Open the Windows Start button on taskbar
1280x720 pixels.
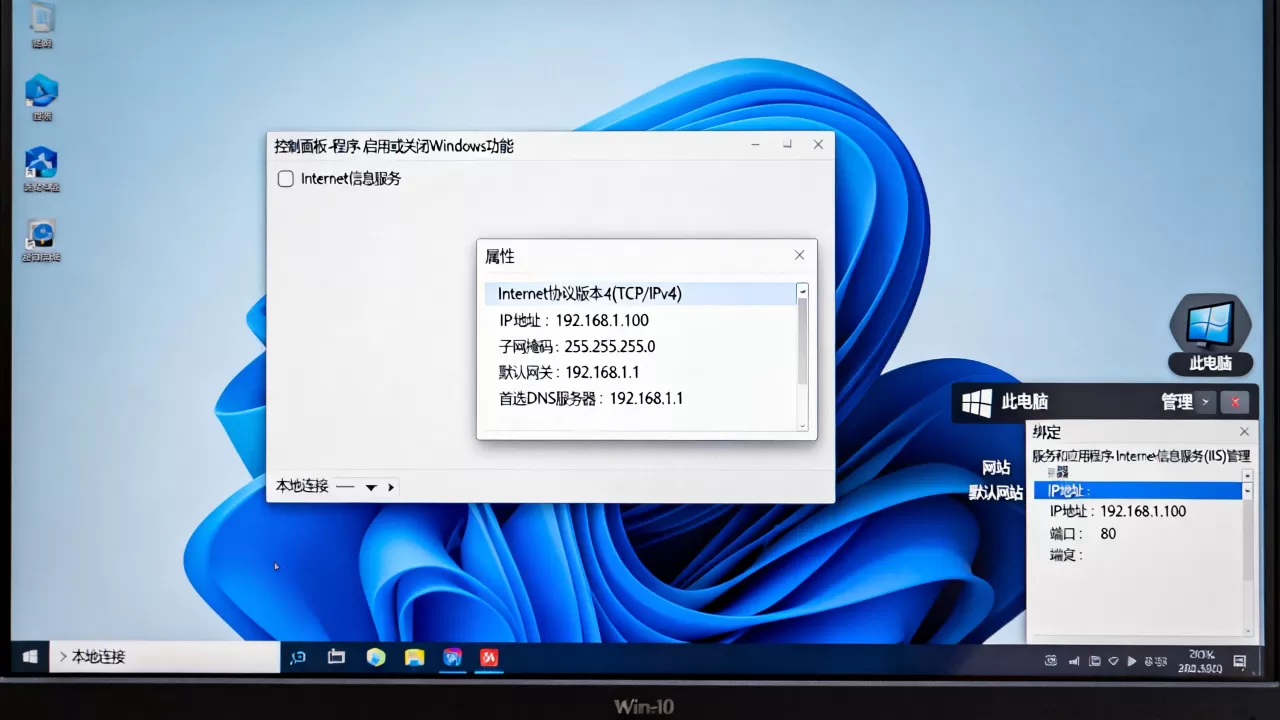pos(30,657)
